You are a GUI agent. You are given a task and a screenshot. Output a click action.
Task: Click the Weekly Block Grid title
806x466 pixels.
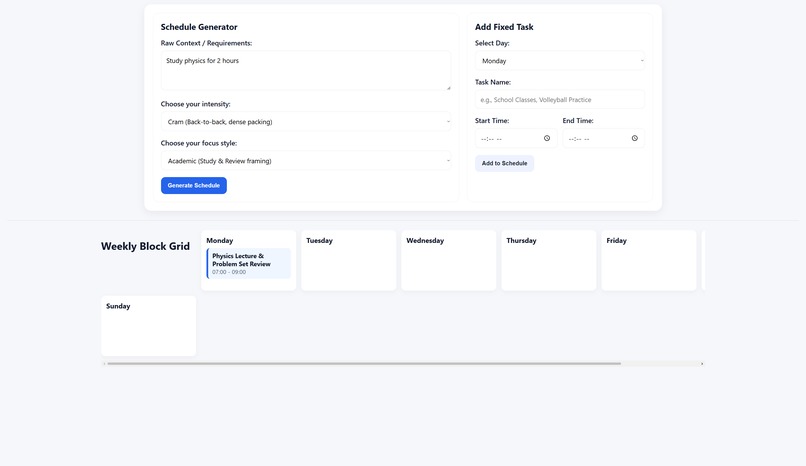click(145, 246)
